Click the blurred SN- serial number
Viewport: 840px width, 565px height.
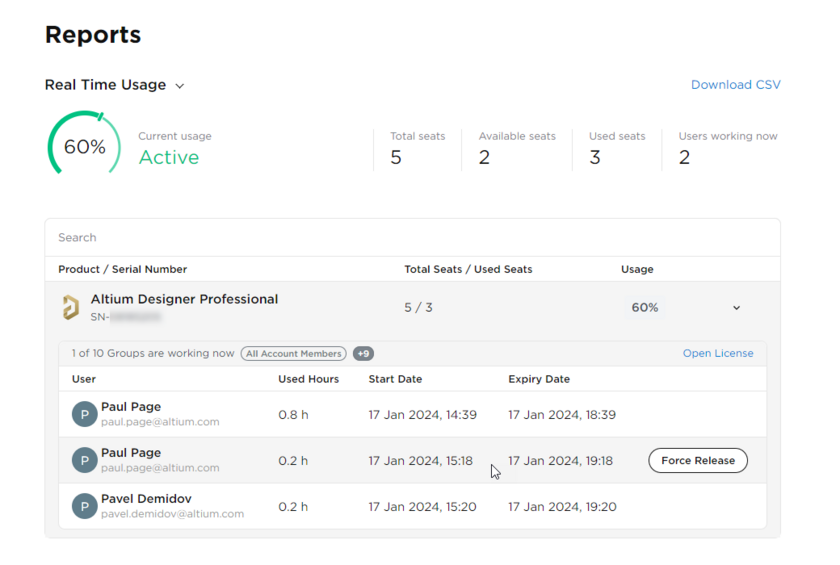(125, 317)
